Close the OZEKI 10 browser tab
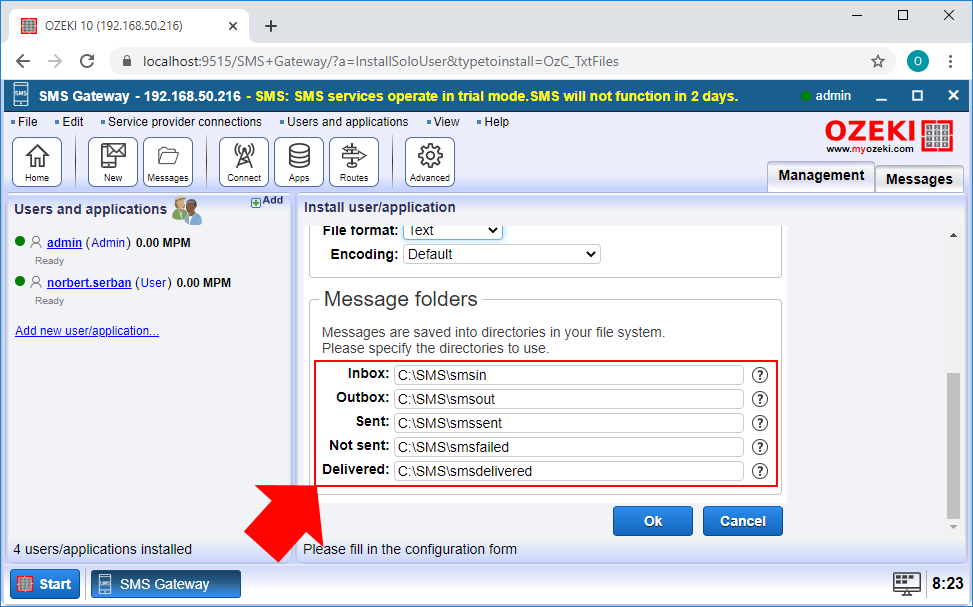 (x=233, y=26)
